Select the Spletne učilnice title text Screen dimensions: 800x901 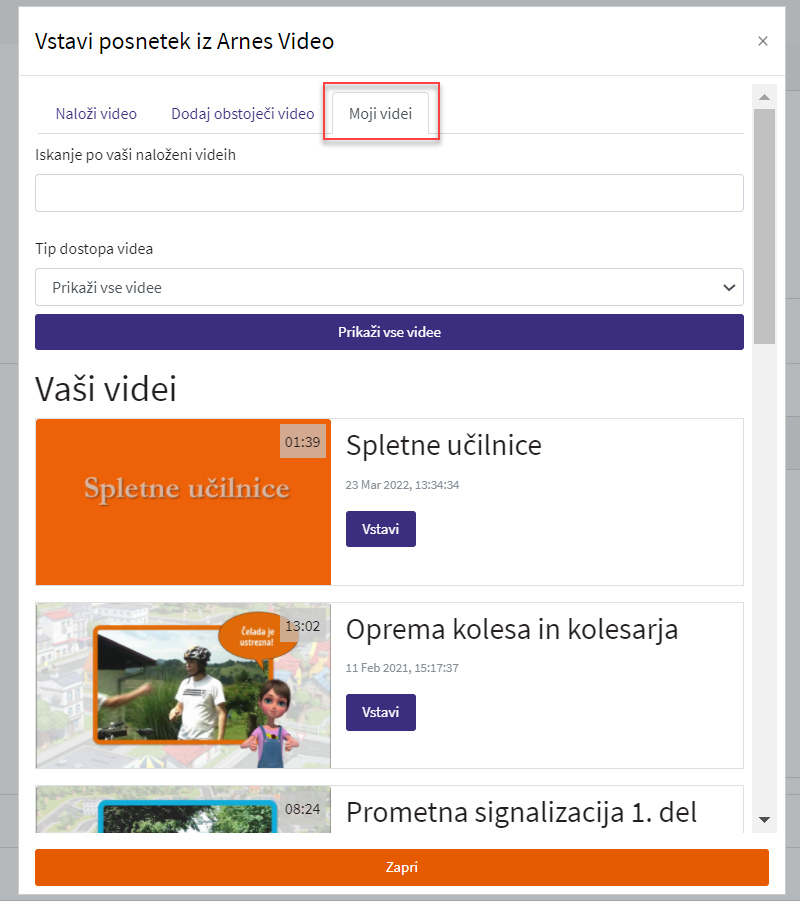point(444,445)
